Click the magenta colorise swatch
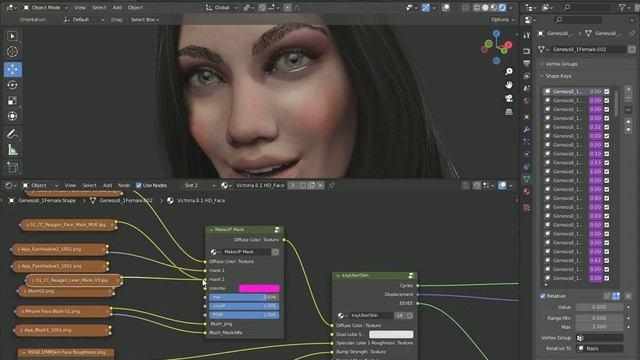Viewport: 640px width, 360px height. pyautogui.click(x=259, y=289)
